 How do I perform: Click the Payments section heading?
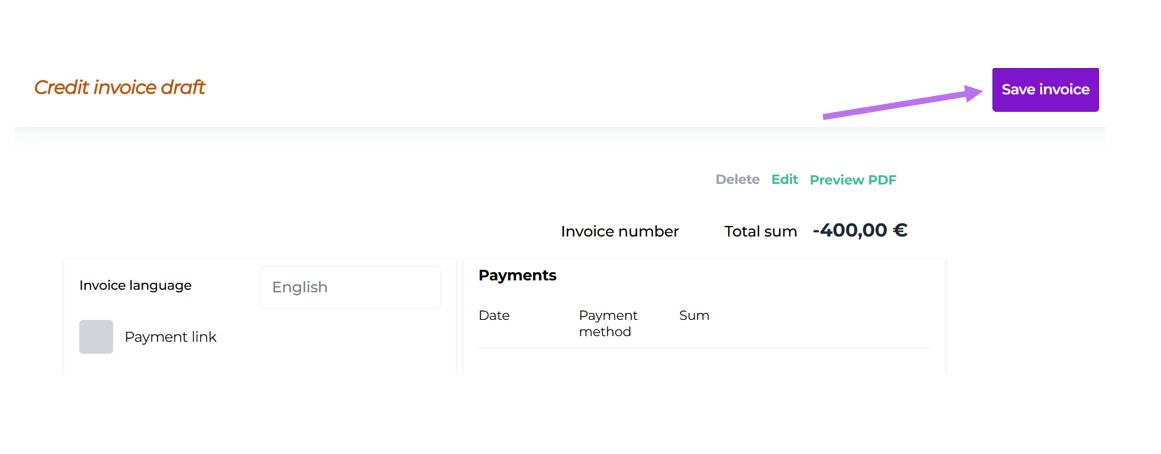517,276
